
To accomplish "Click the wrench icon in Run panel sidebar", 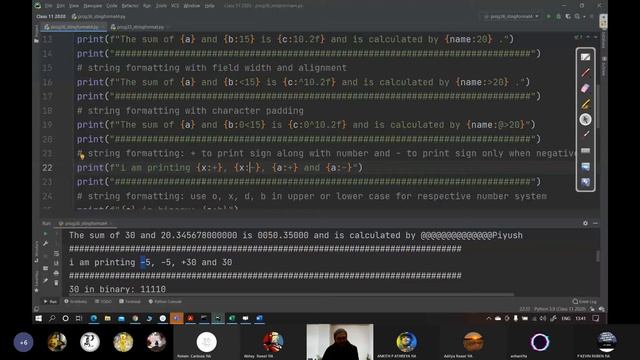I will (x=45, y=244).
